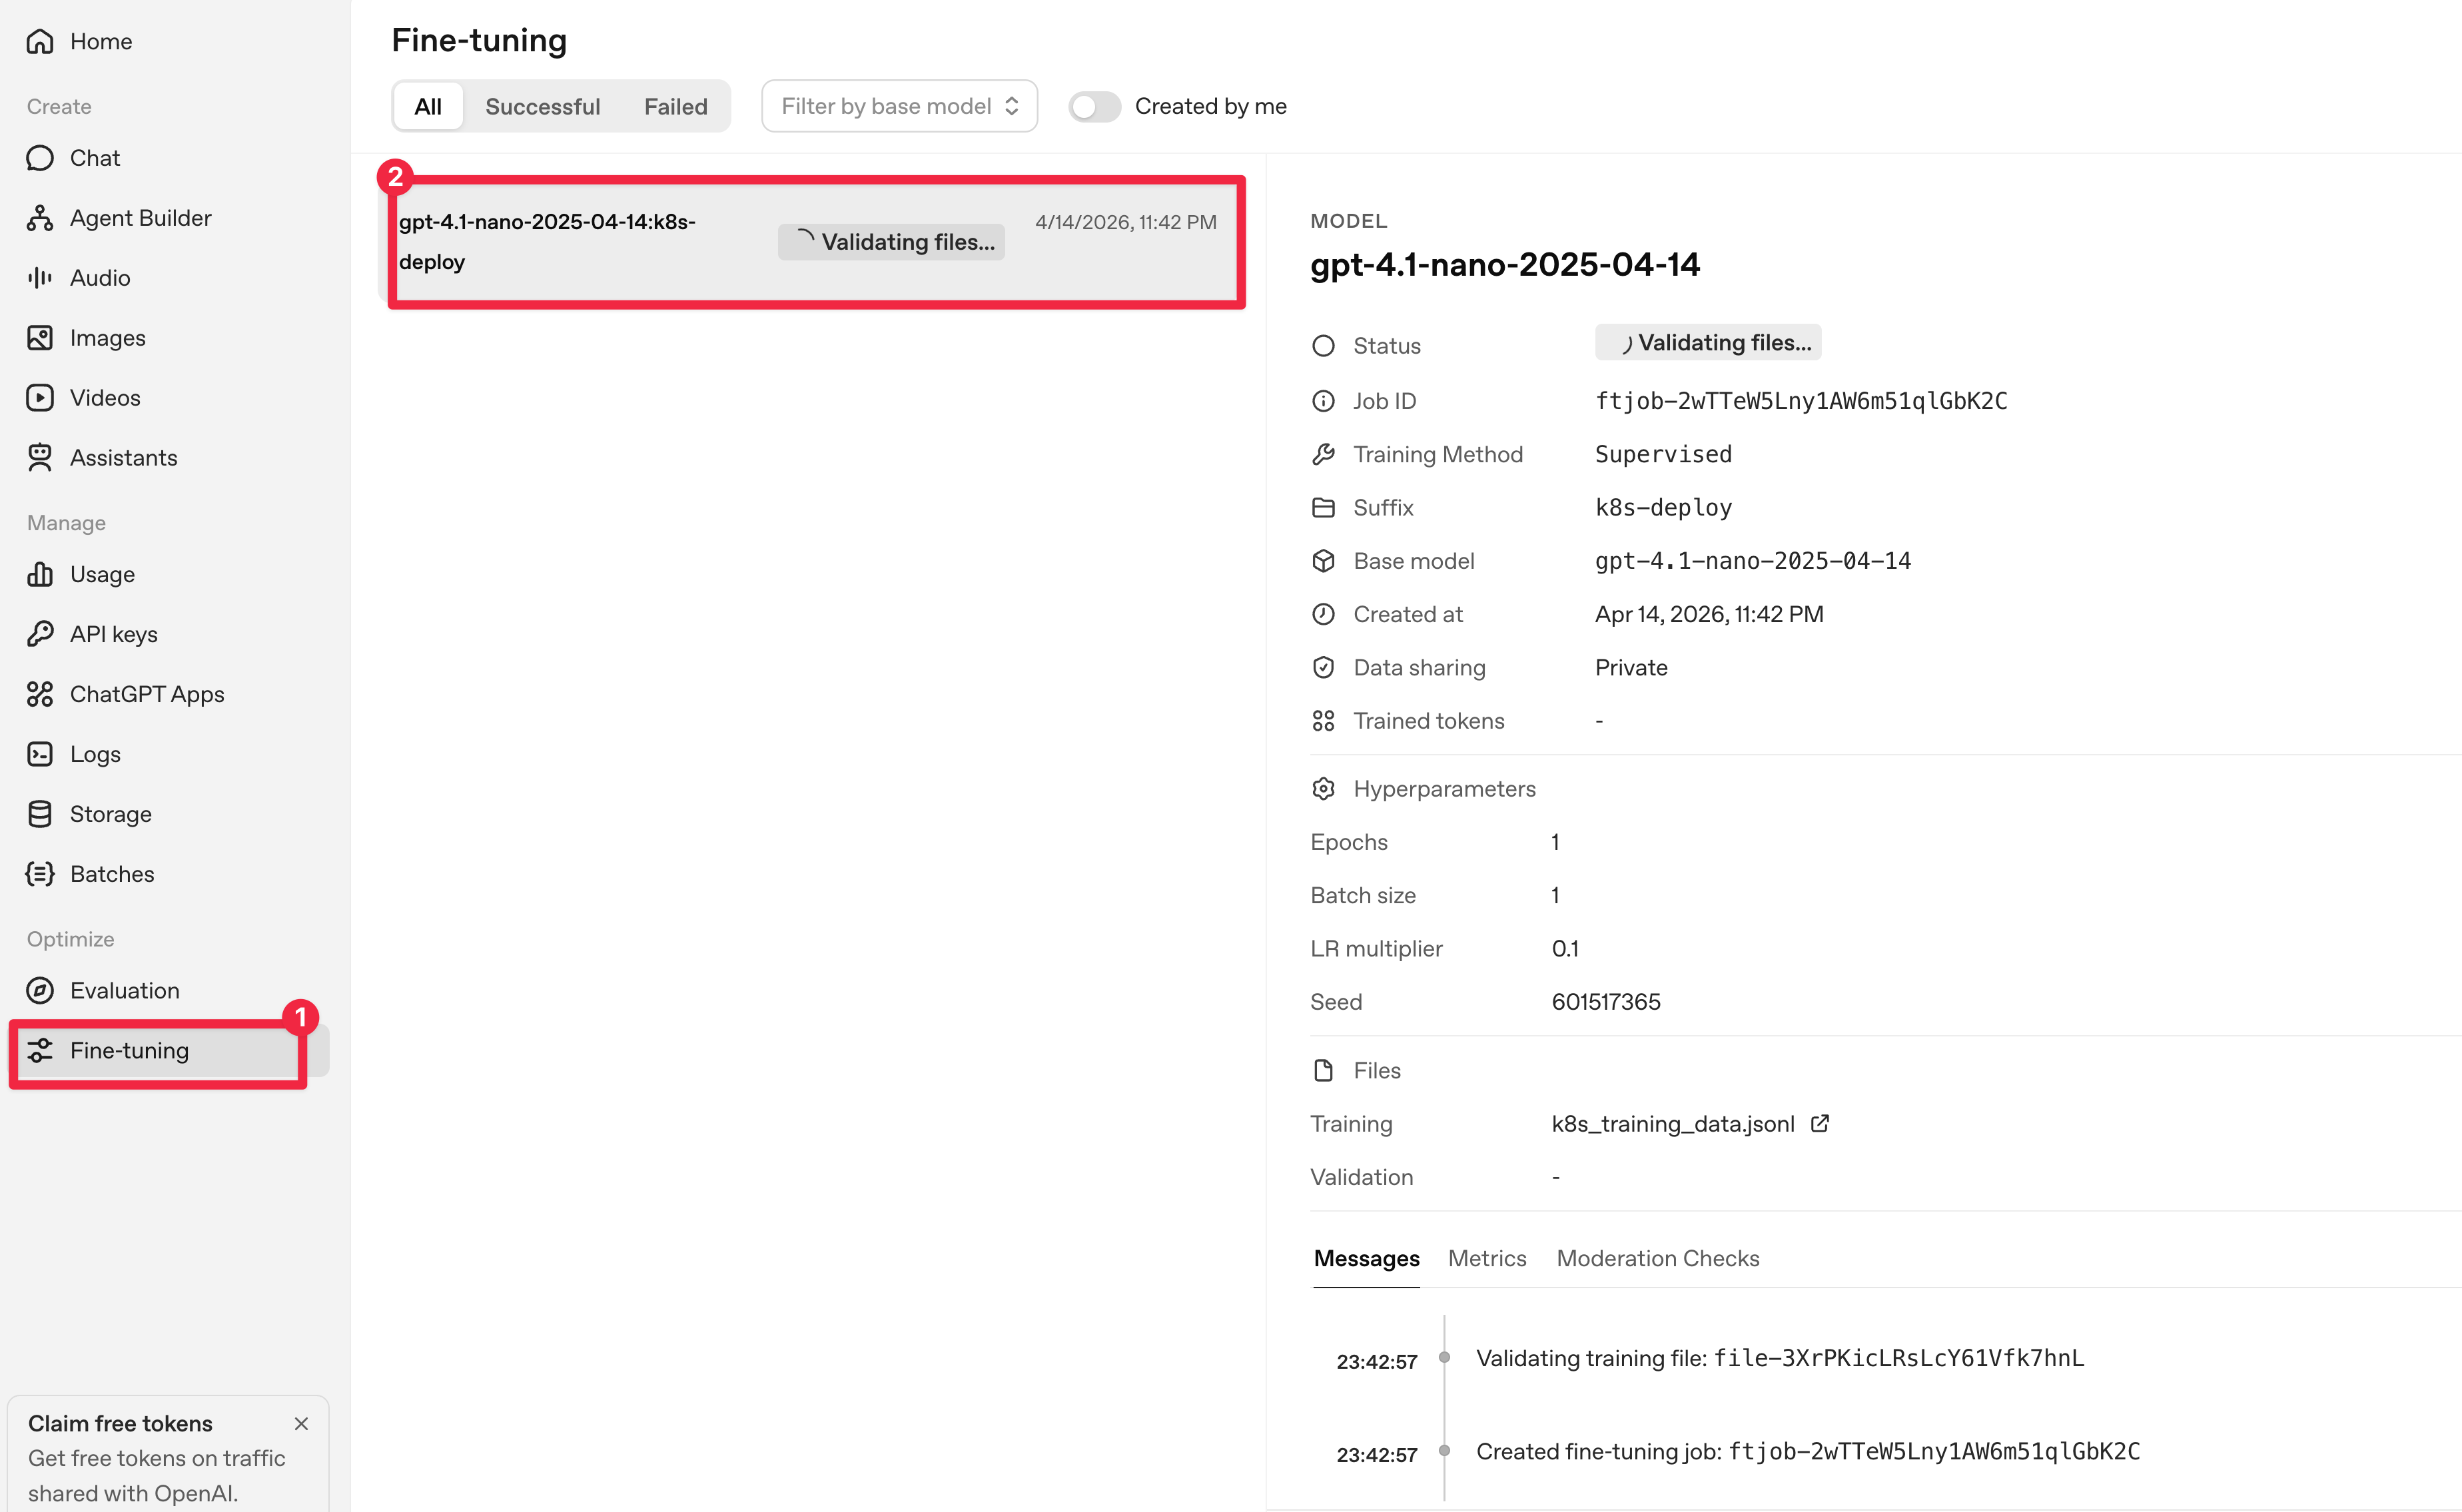2462x1512 pixels.
Task: Navigate to the API keys page
Action: click(113, 634)
